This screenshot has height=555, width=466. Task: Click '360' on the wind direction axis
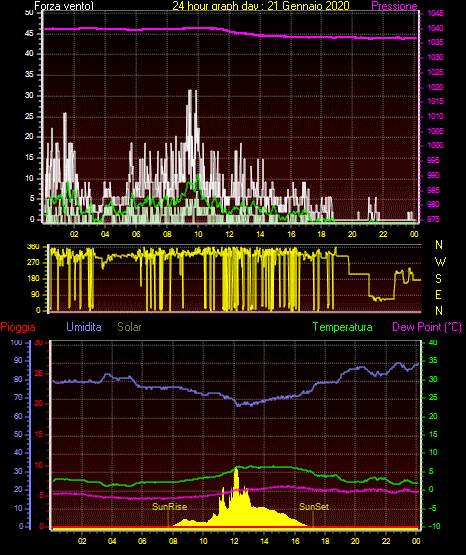(33, 247)
